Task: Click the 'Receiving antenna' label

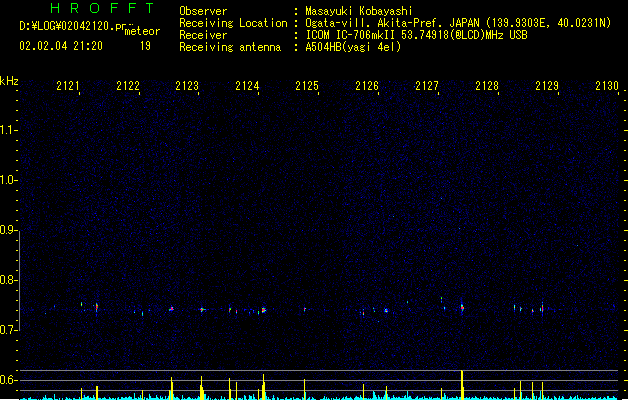Action: coord(230,47)
